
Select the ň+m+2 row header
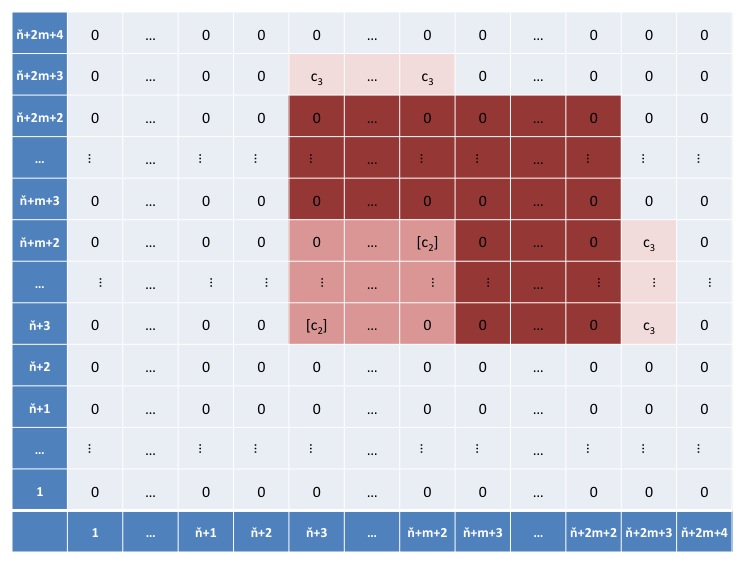pos(39,242)
